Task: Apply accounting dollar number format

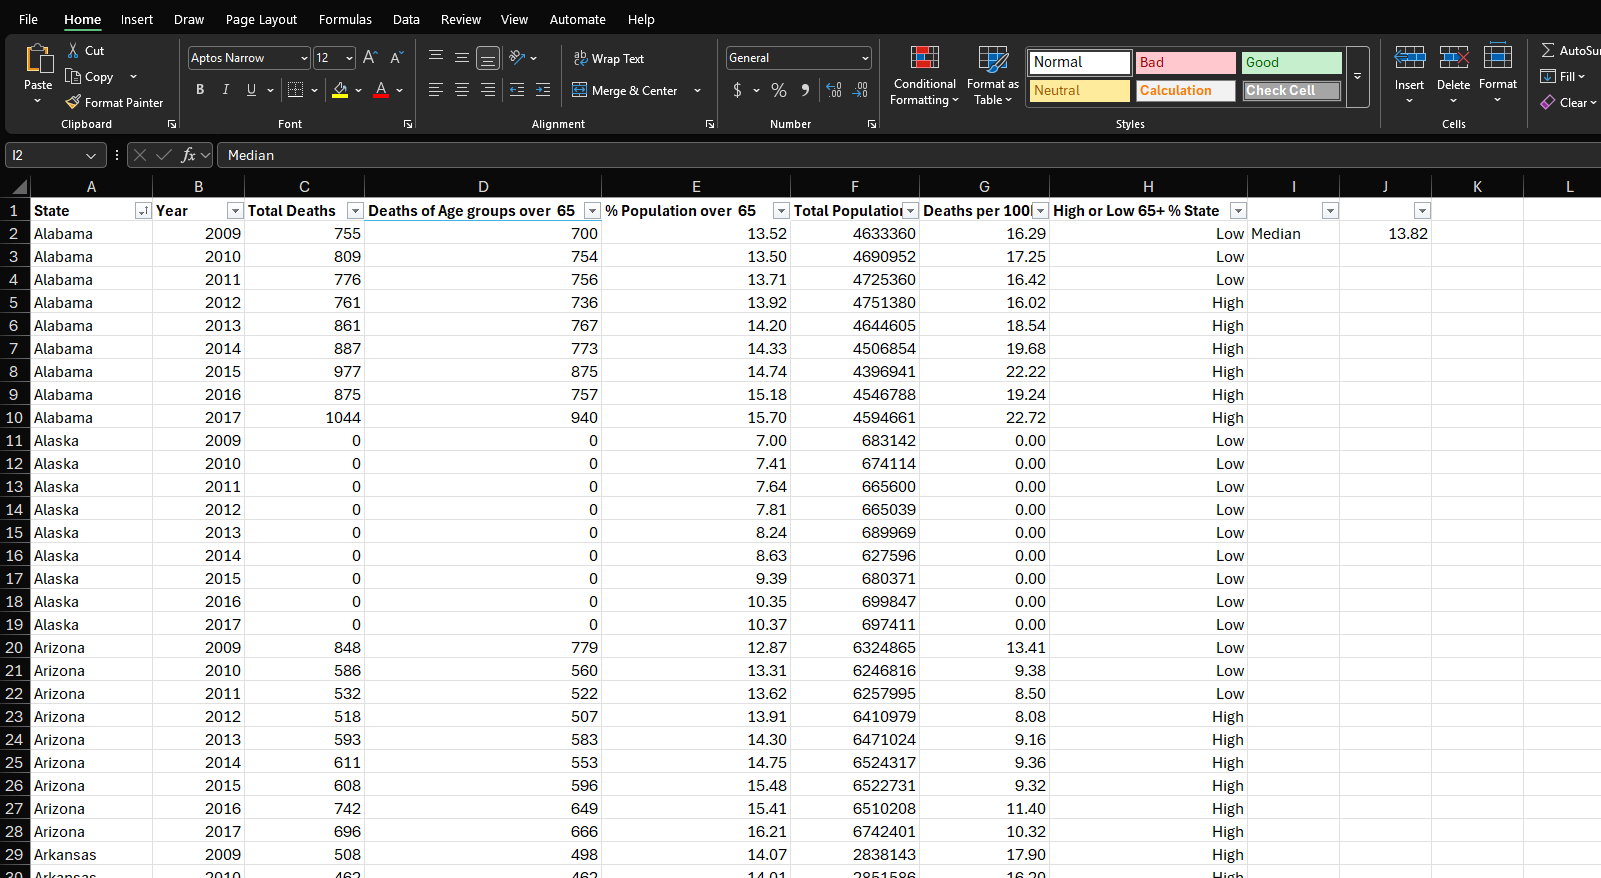Action: click(738, 90)
